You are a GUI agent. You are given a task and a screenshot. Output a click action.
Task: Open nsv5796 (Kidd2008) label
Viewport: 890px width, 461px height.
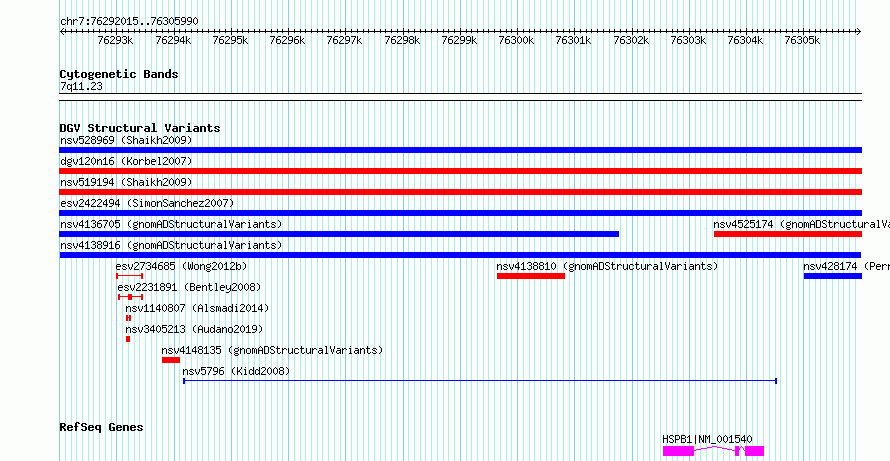click(x=236, y=371)
